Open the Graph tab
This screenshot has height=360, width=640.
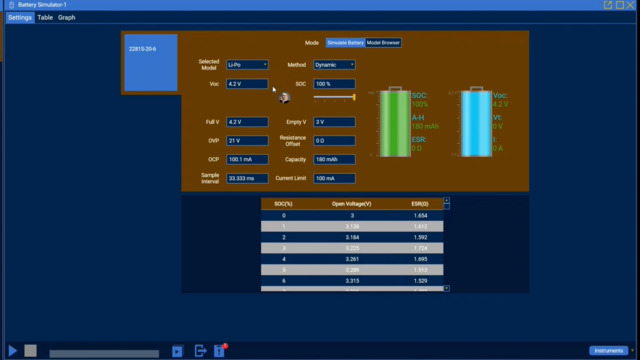[x=67, y=18]
